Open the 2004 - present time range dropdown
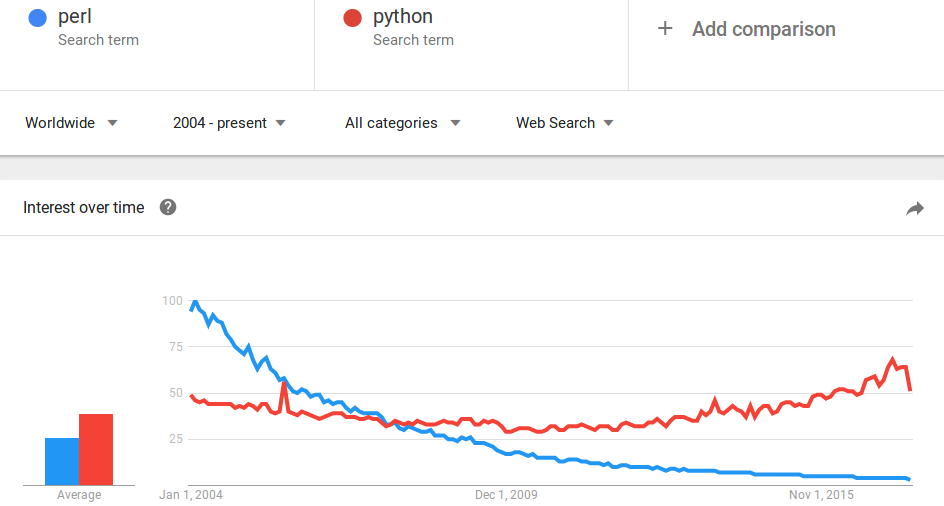Image resolution: width=944 pixels, height=506 pixels. pyautogui.click(x=229, y=123)
